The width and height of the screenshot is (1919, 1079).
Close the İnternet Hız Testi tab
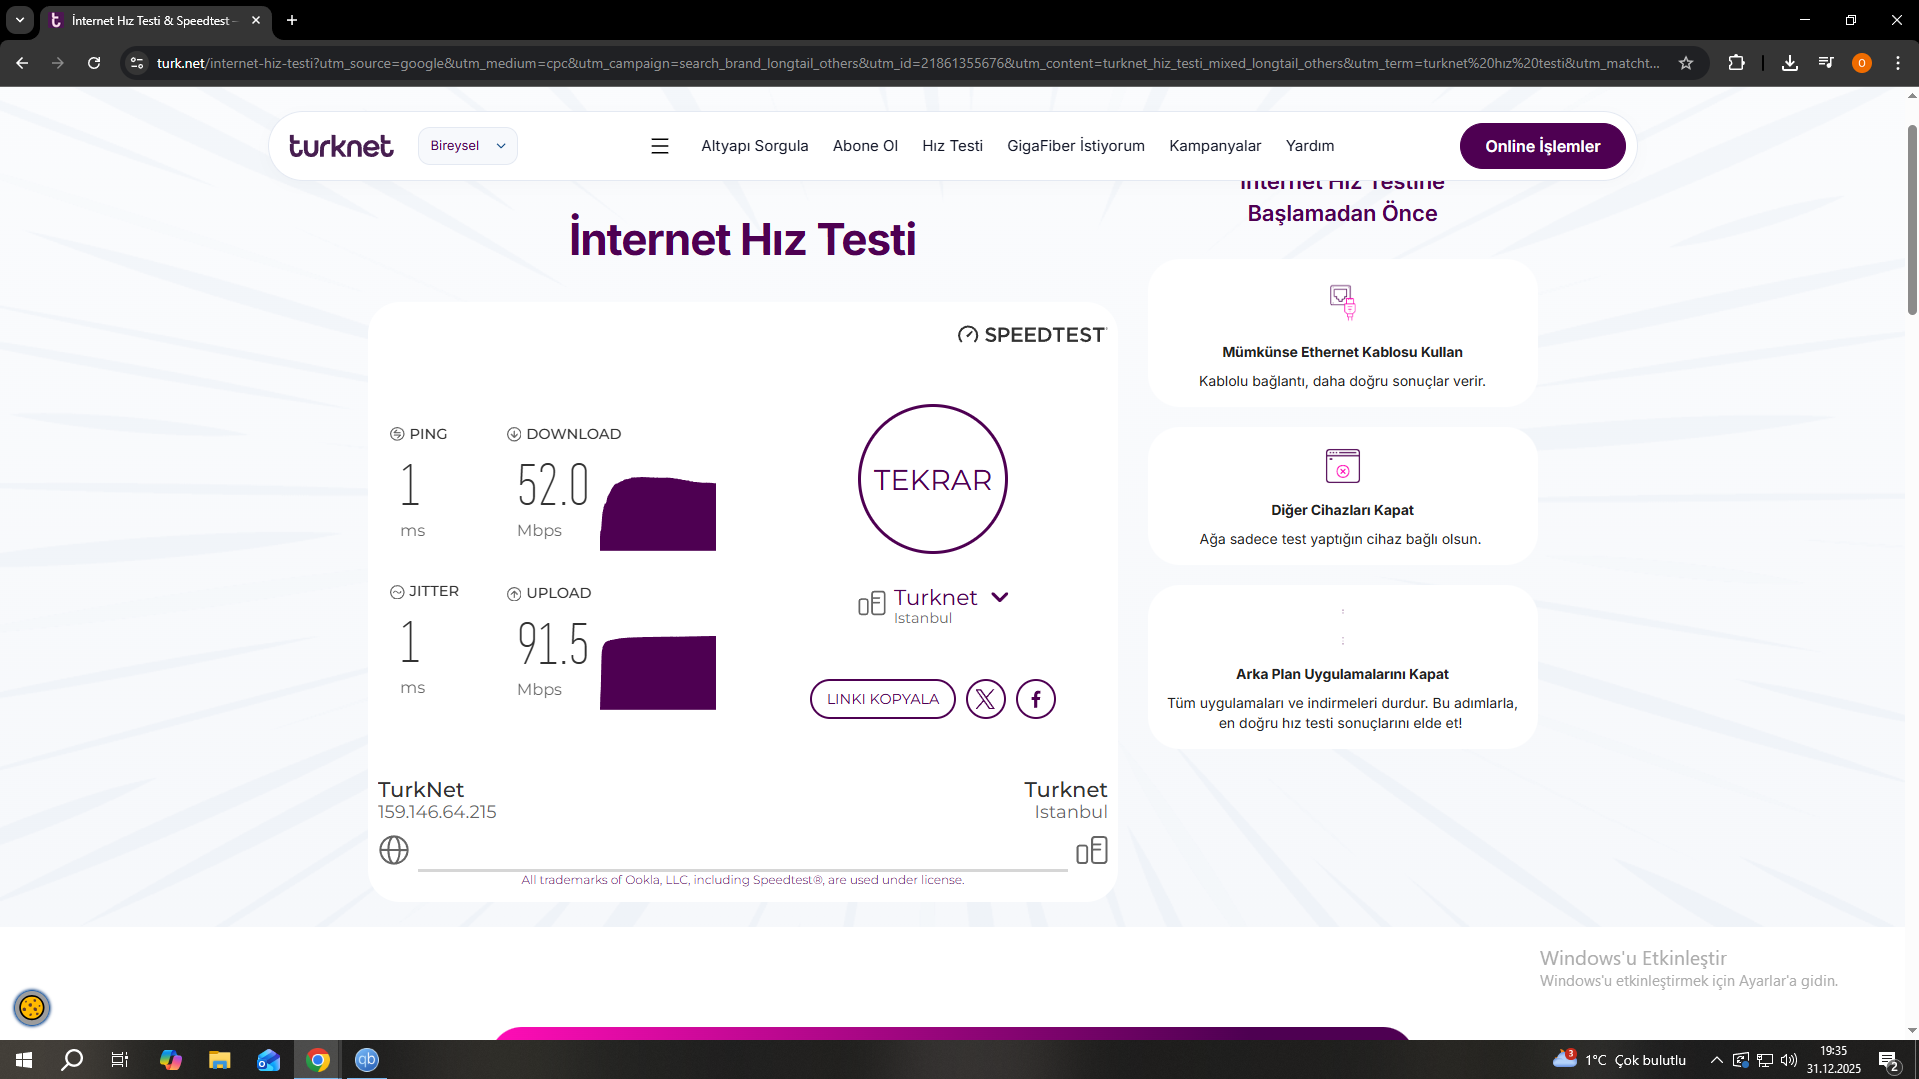(256, 20)
